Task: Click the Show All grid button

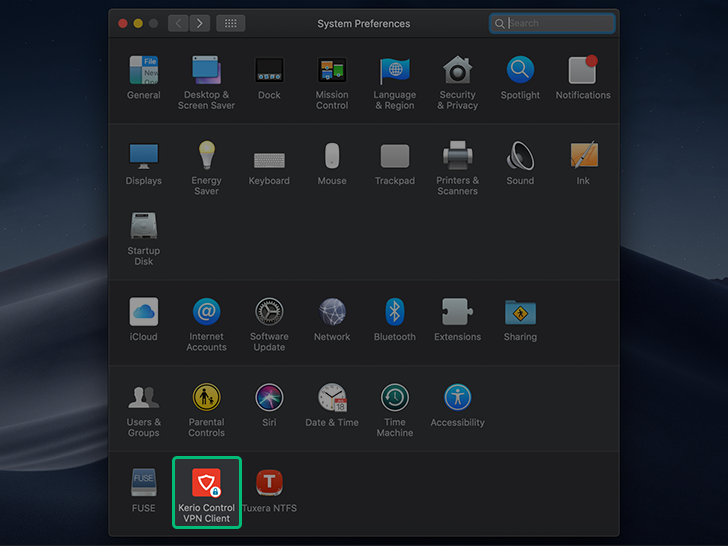Action: tap(231, 23)
